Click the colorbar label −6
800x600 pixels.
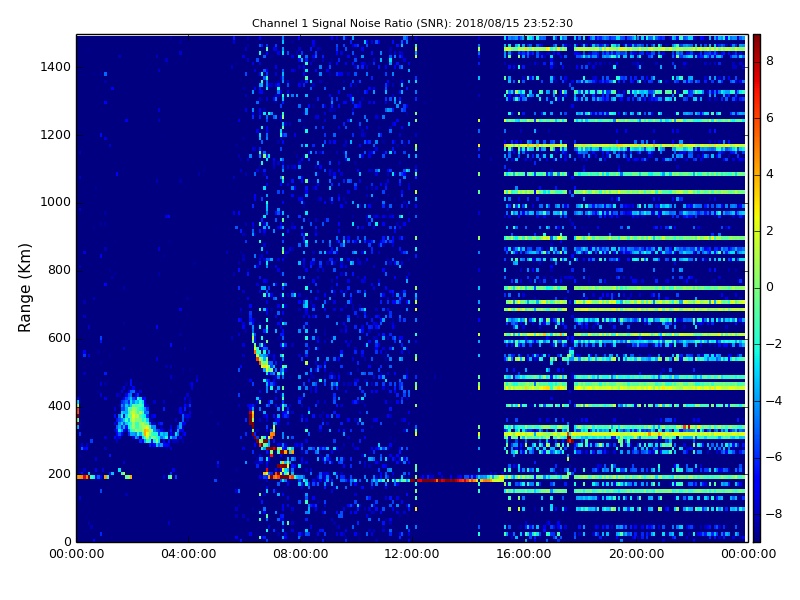click(x=774, y=457)
